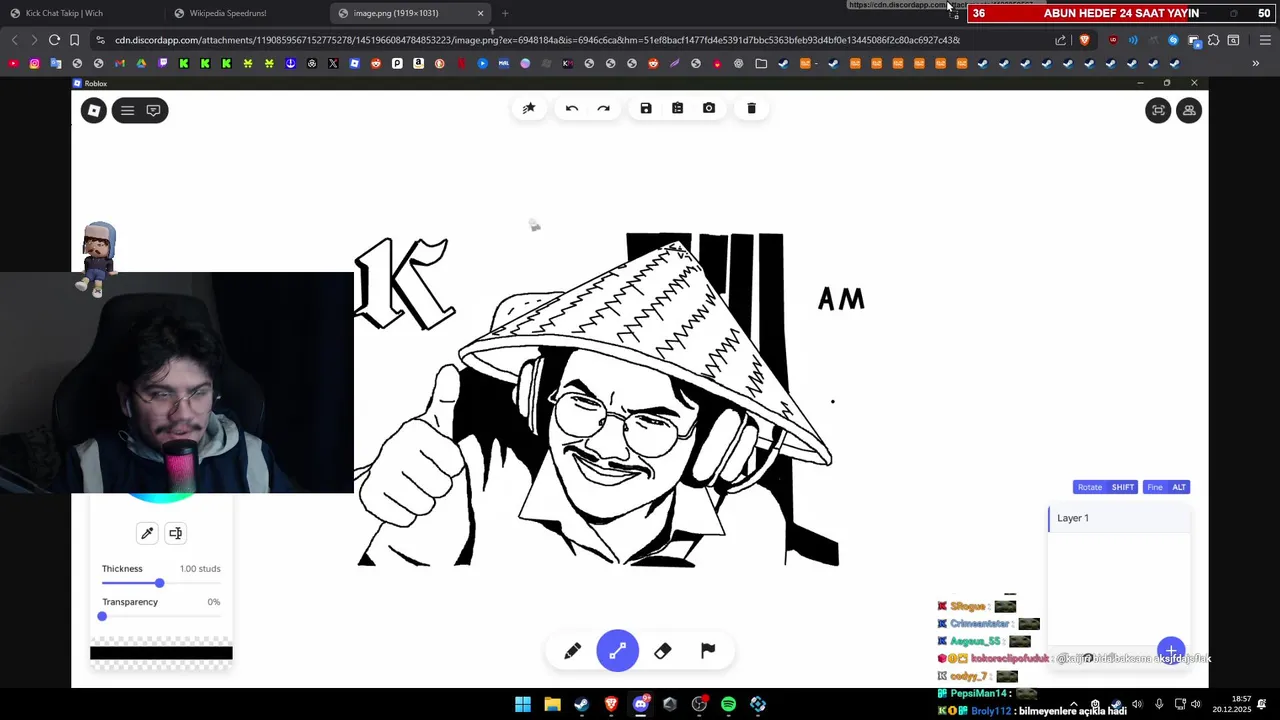Click the Brave shields lion icon
1280x720 pixels.
(x=1084, y=40)
